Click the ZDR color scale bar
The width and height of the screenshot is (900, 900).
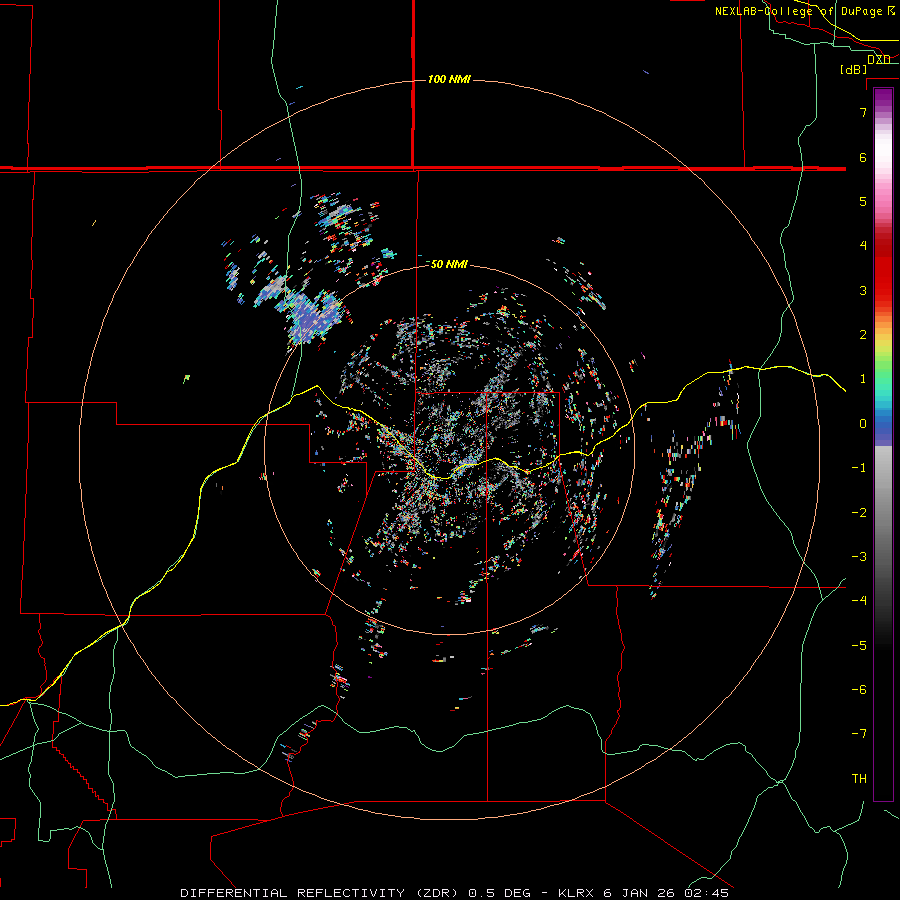[883, 444]
